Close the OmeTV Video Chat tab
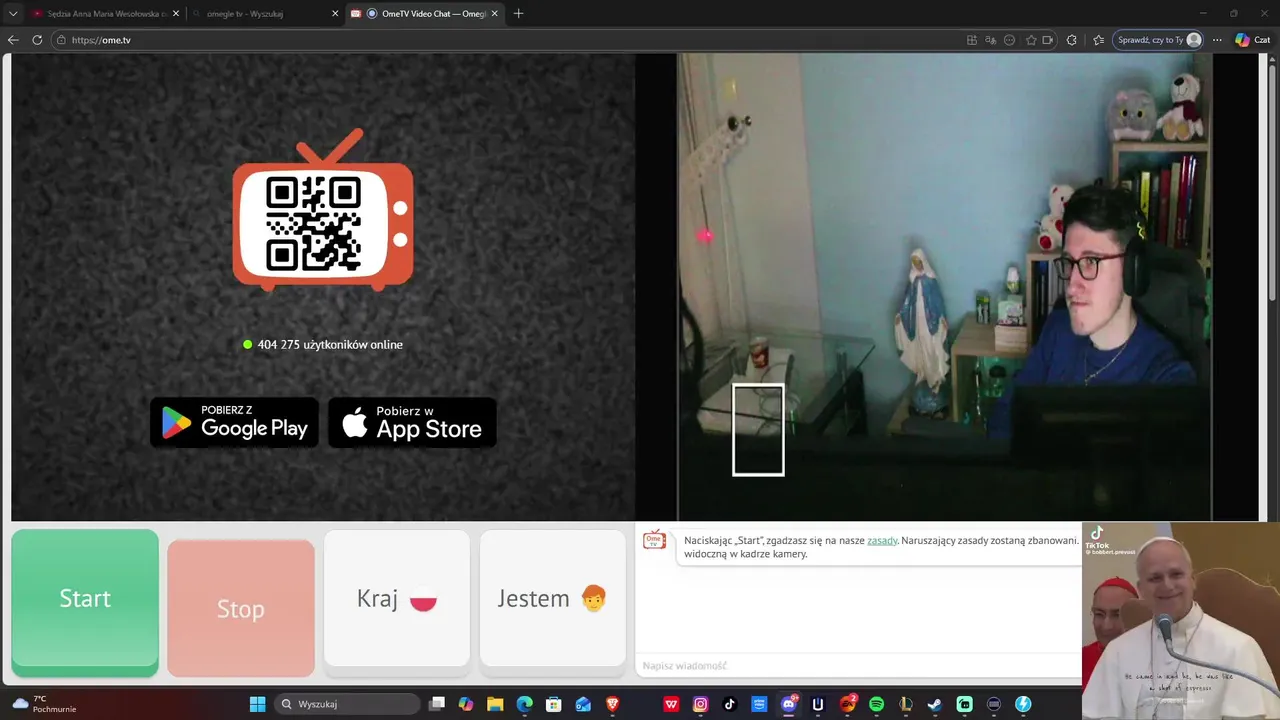Image resolution: width=1280 pixels, height=720 pixels. 494,14
